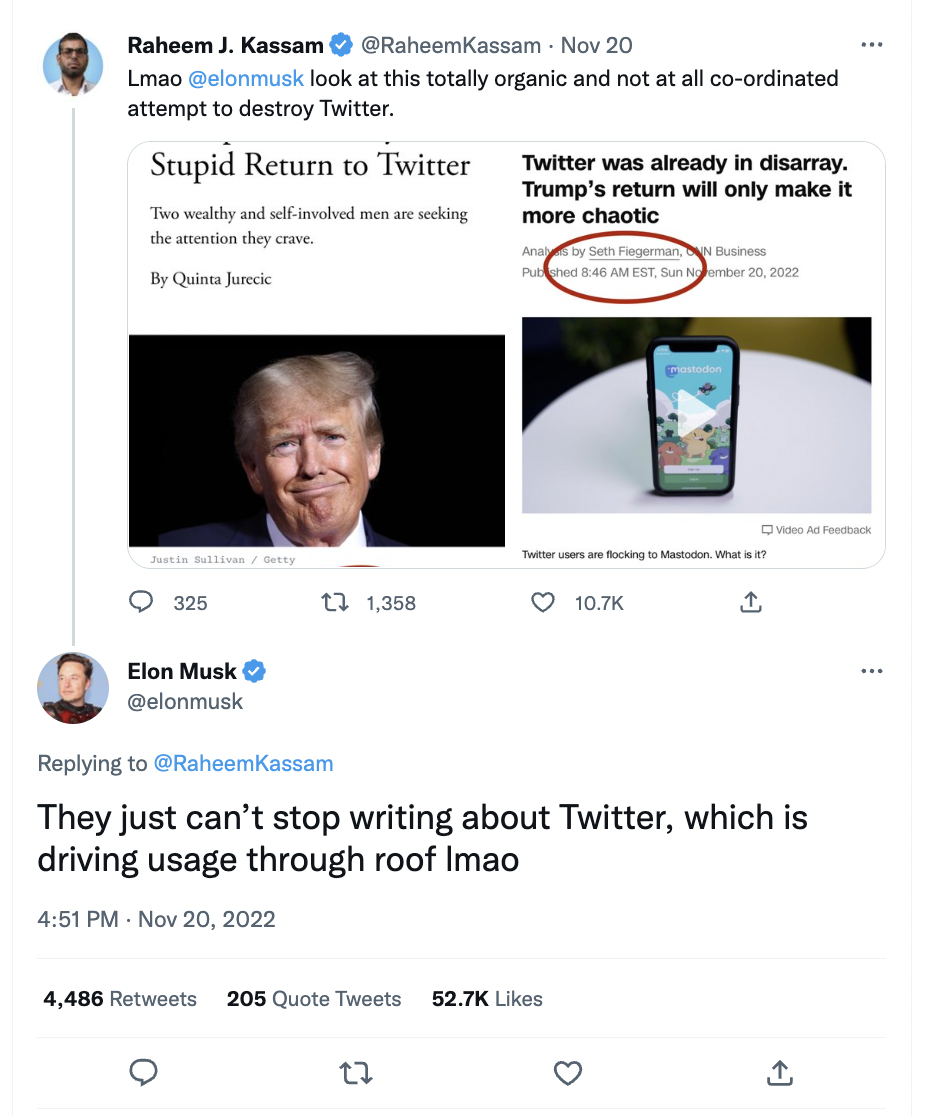
Task: Click the Nov 20 tweet date
Action: pyautogui.click(x=596, y=45)
